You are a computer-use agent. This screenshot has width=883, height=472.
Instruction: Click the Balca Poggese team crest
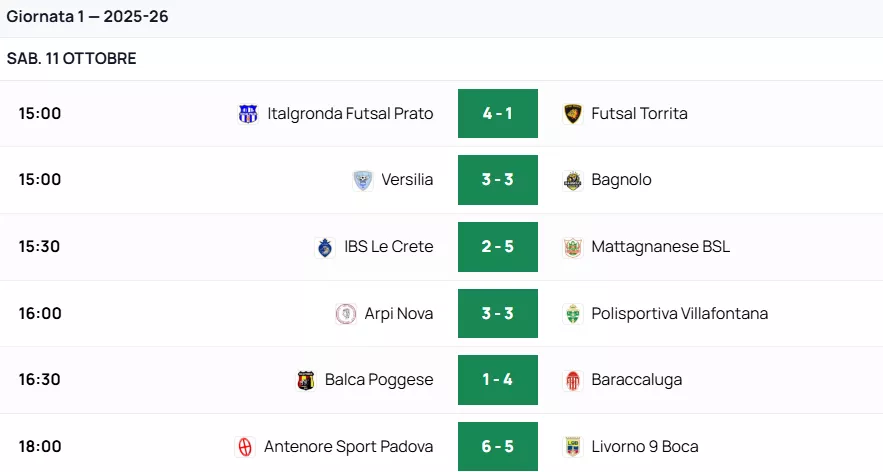(x=306, y=380)
